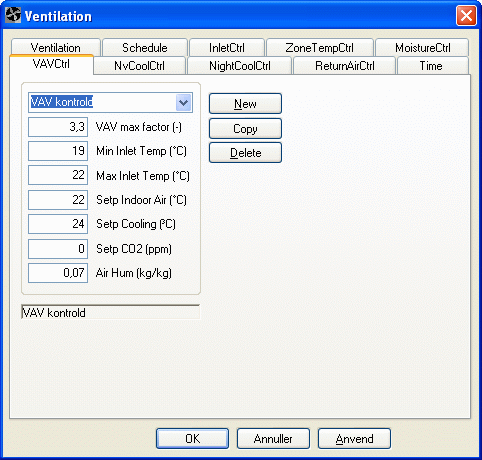Switch to the Ventilation tab
This screenshot has height=460, width=482.
56,48
